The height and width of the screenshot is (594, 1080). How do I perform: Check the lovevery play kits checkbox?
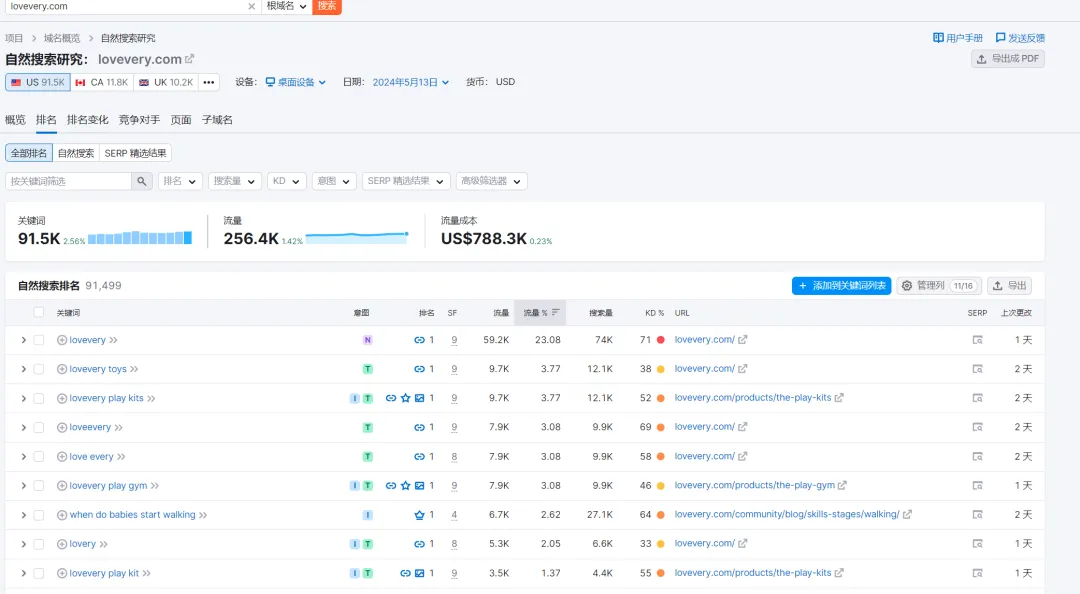click(x=39, y=398)
